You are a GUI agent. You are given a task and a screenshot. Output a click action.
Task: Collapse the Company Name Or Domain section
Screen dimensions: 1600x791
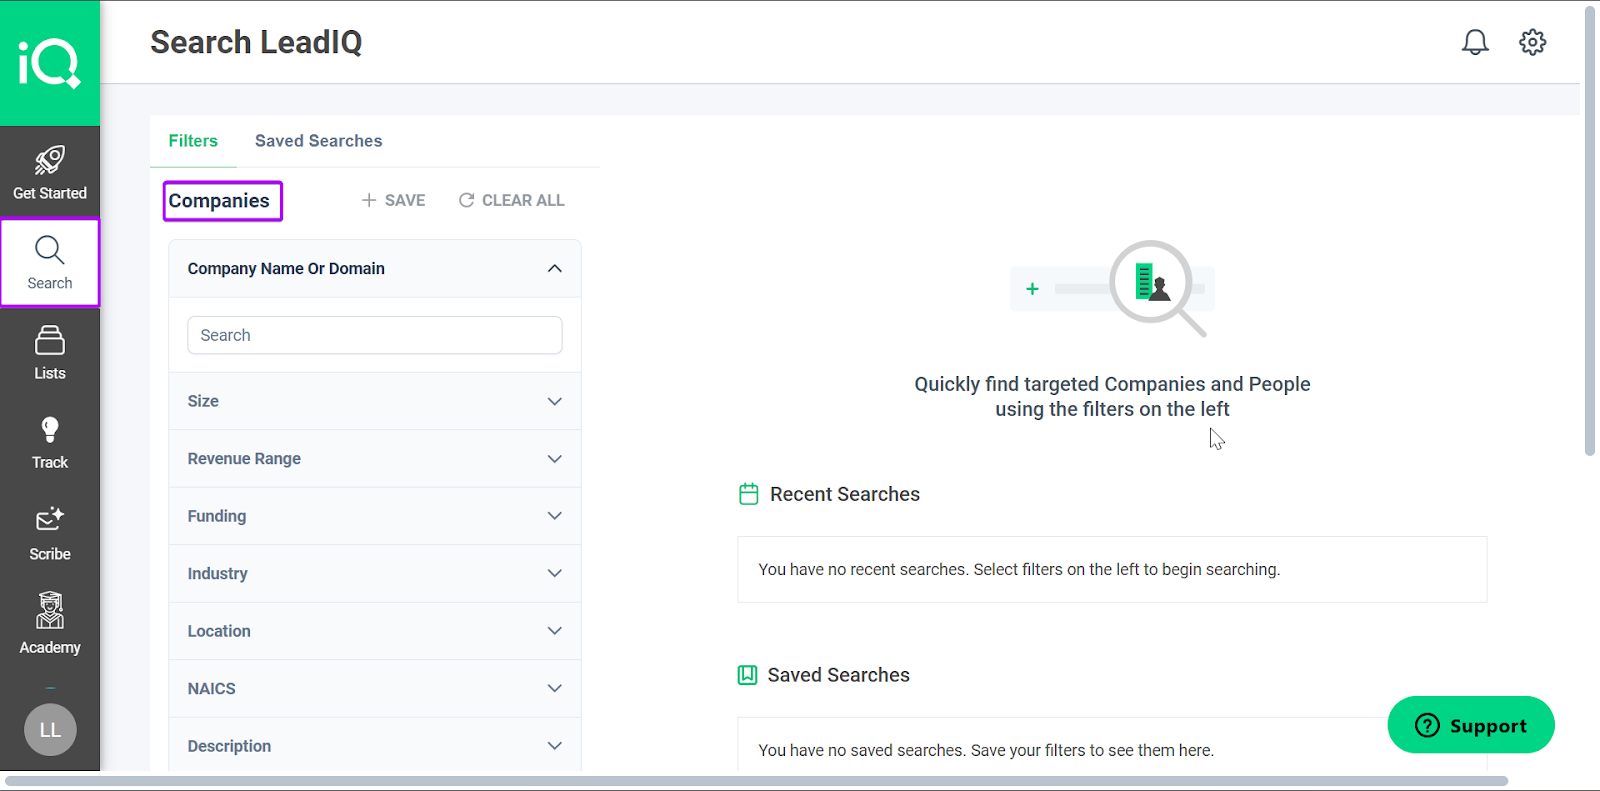click(x=375, y=268)
